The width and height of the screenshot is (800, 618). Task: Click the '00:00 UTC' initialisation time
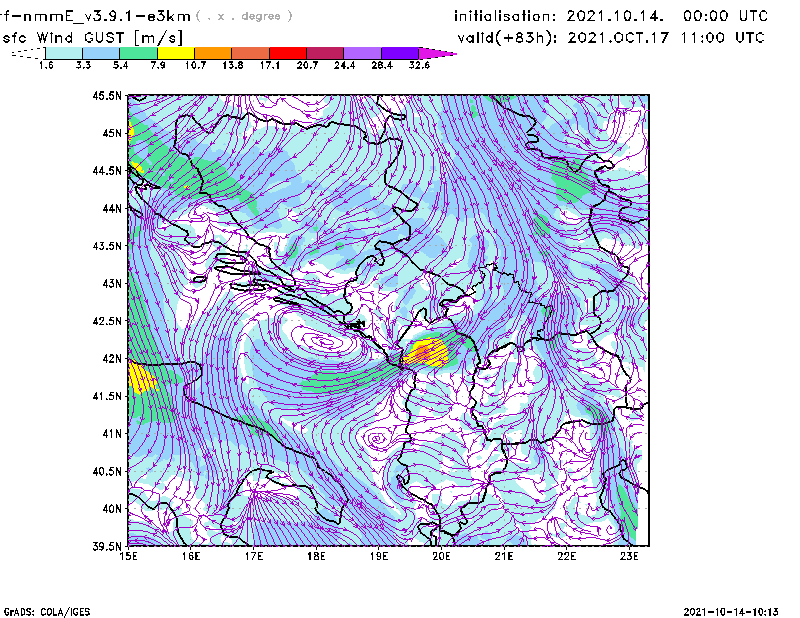click(725, 16)
